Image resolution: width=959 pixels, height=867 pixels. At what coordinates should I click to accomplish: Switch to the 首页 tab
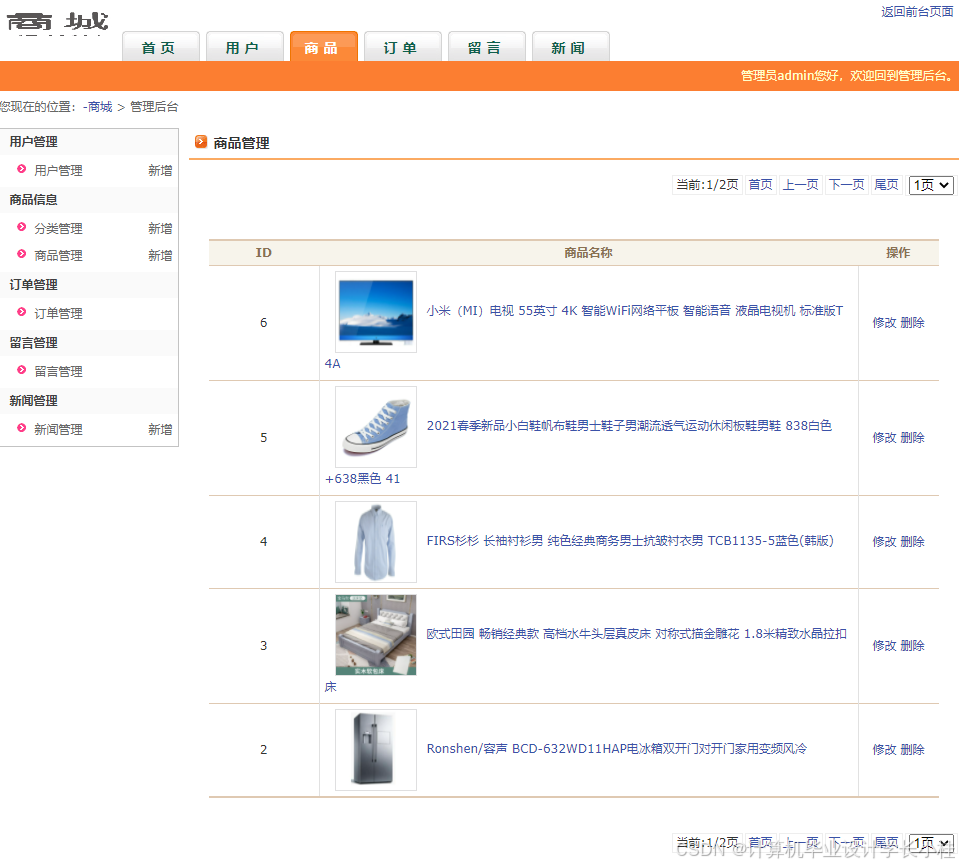[161, 47]
